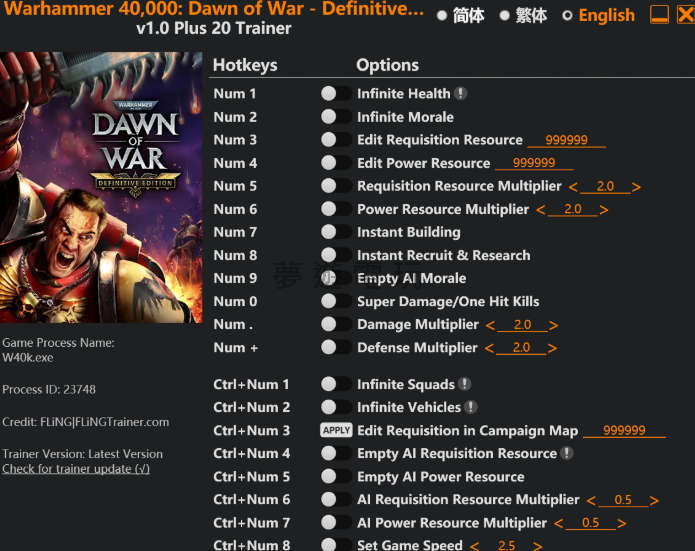Viewport: 695px width, 551px height.
Task: Increase Damage Multiplier with right arrow
Action: point(553,325)
